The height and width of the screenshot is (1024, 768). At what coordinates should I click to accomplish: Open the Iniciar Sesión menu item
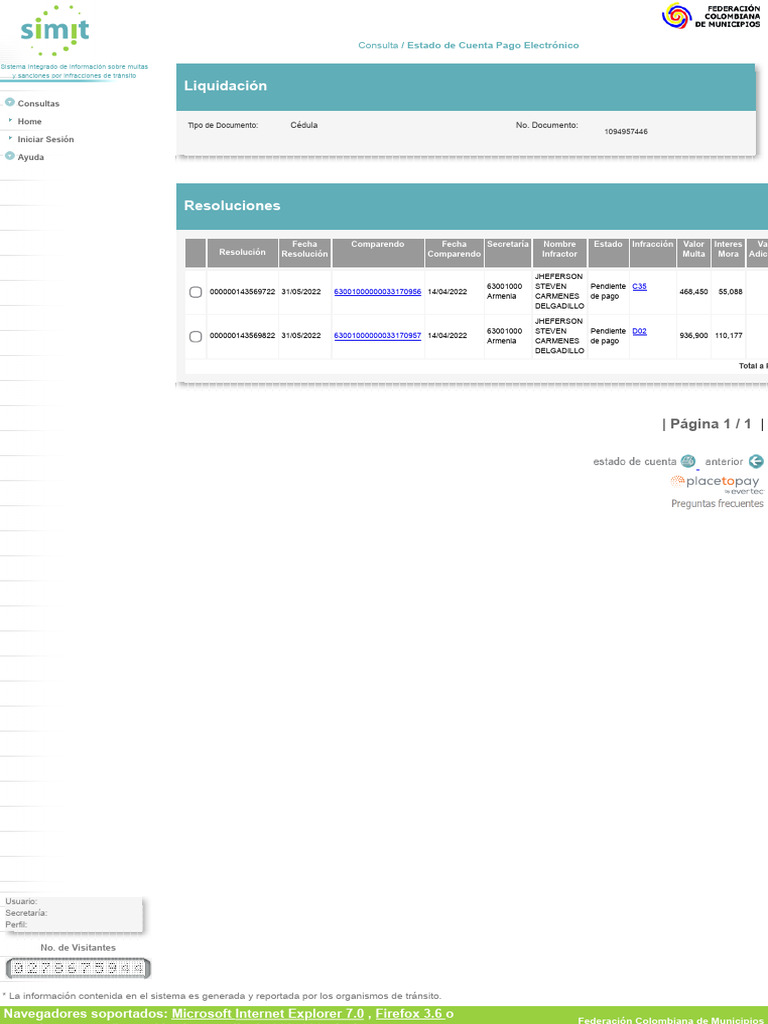click(x=46, y=139)
